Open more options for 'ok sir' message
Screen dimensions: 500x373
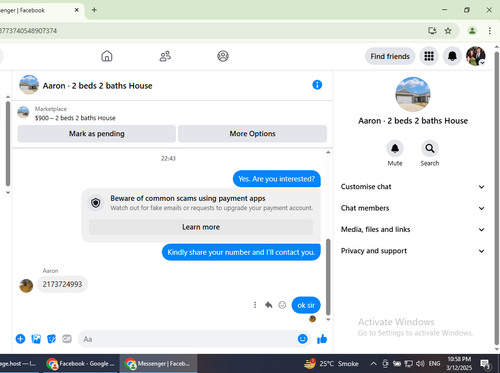coord(255,305)
